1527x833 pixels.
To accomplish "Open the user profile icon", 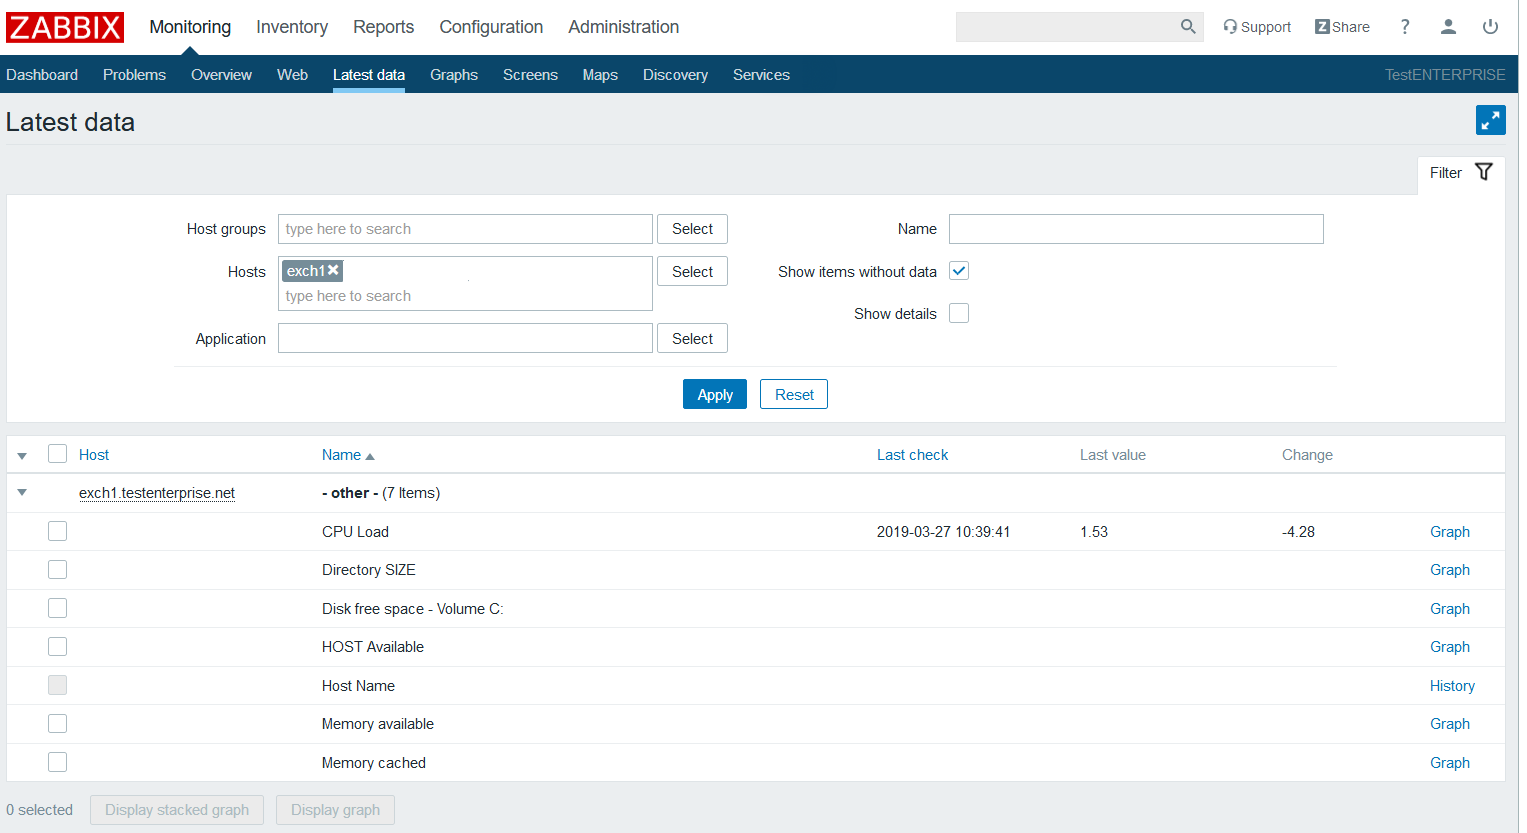I will [1448, 27].
